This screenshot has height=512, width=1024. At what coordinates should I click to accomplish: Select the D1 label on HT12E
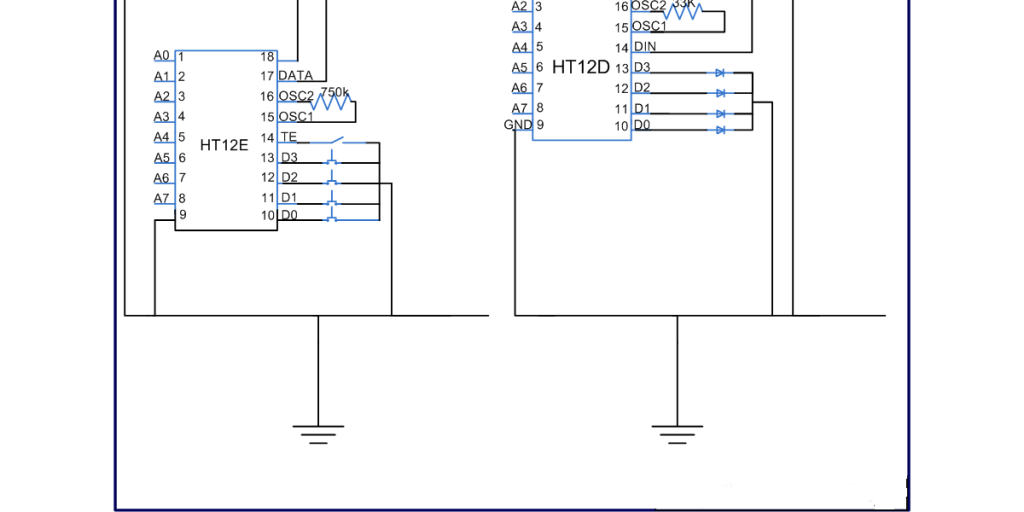click(289, 197)
